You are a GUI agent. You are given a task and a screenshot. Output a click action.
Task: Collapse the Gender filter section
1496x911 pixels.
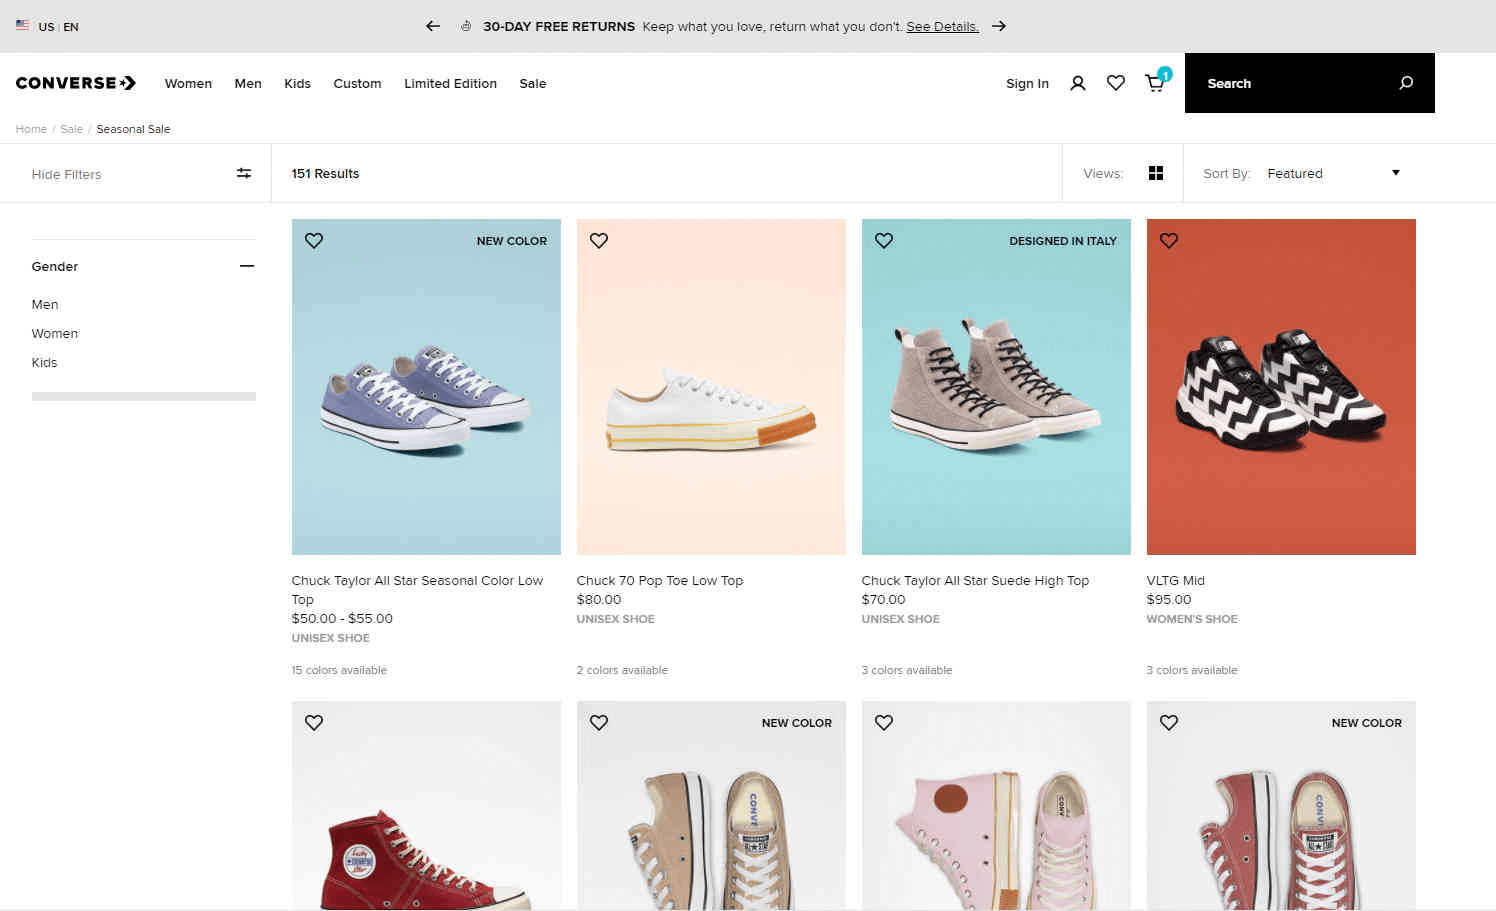click(x=247, y=266)
